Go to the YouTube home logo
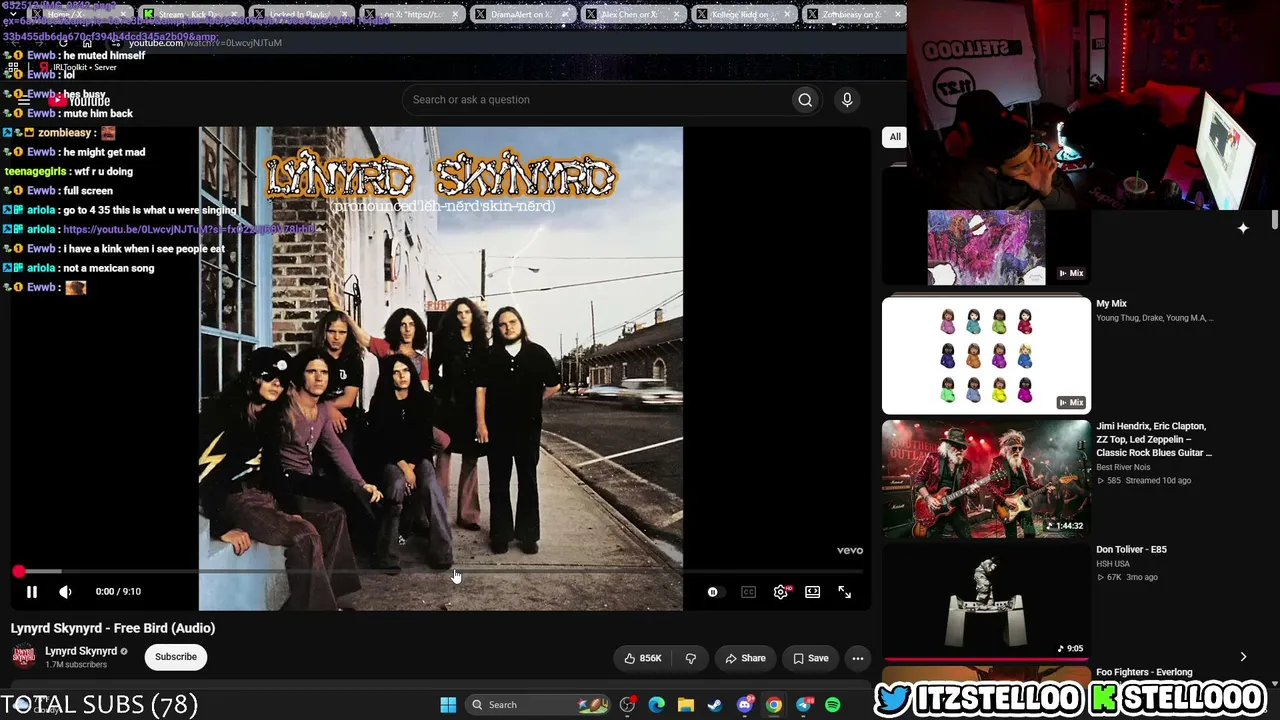The width and height of the screenshot is (1280, 720). tap(80, 100)
